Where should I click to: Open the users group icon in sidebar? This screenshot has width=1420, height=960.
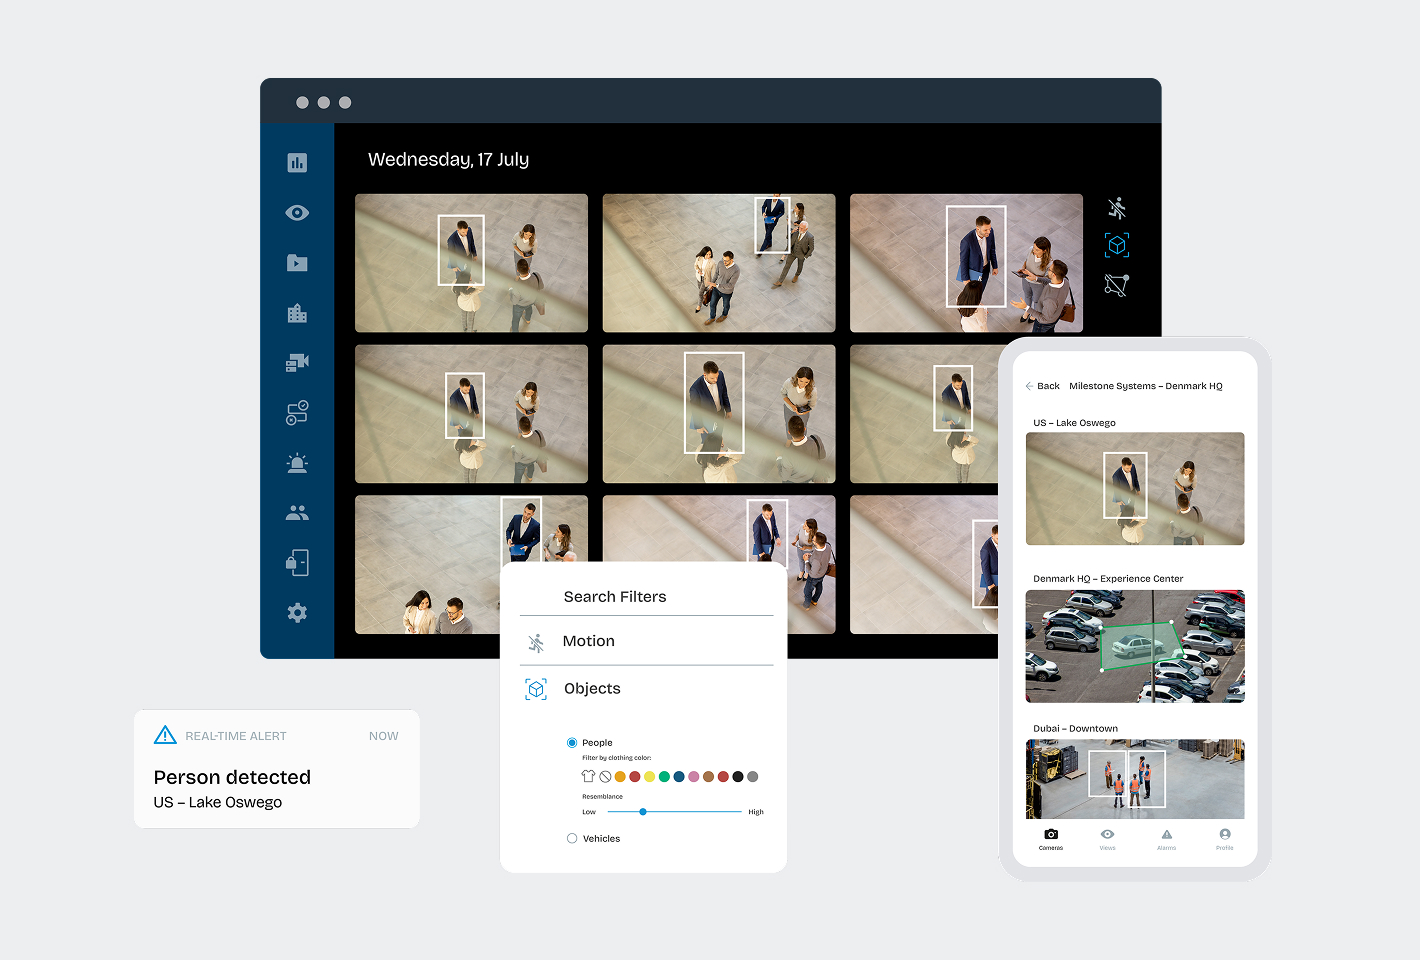(x=297, y=513)
